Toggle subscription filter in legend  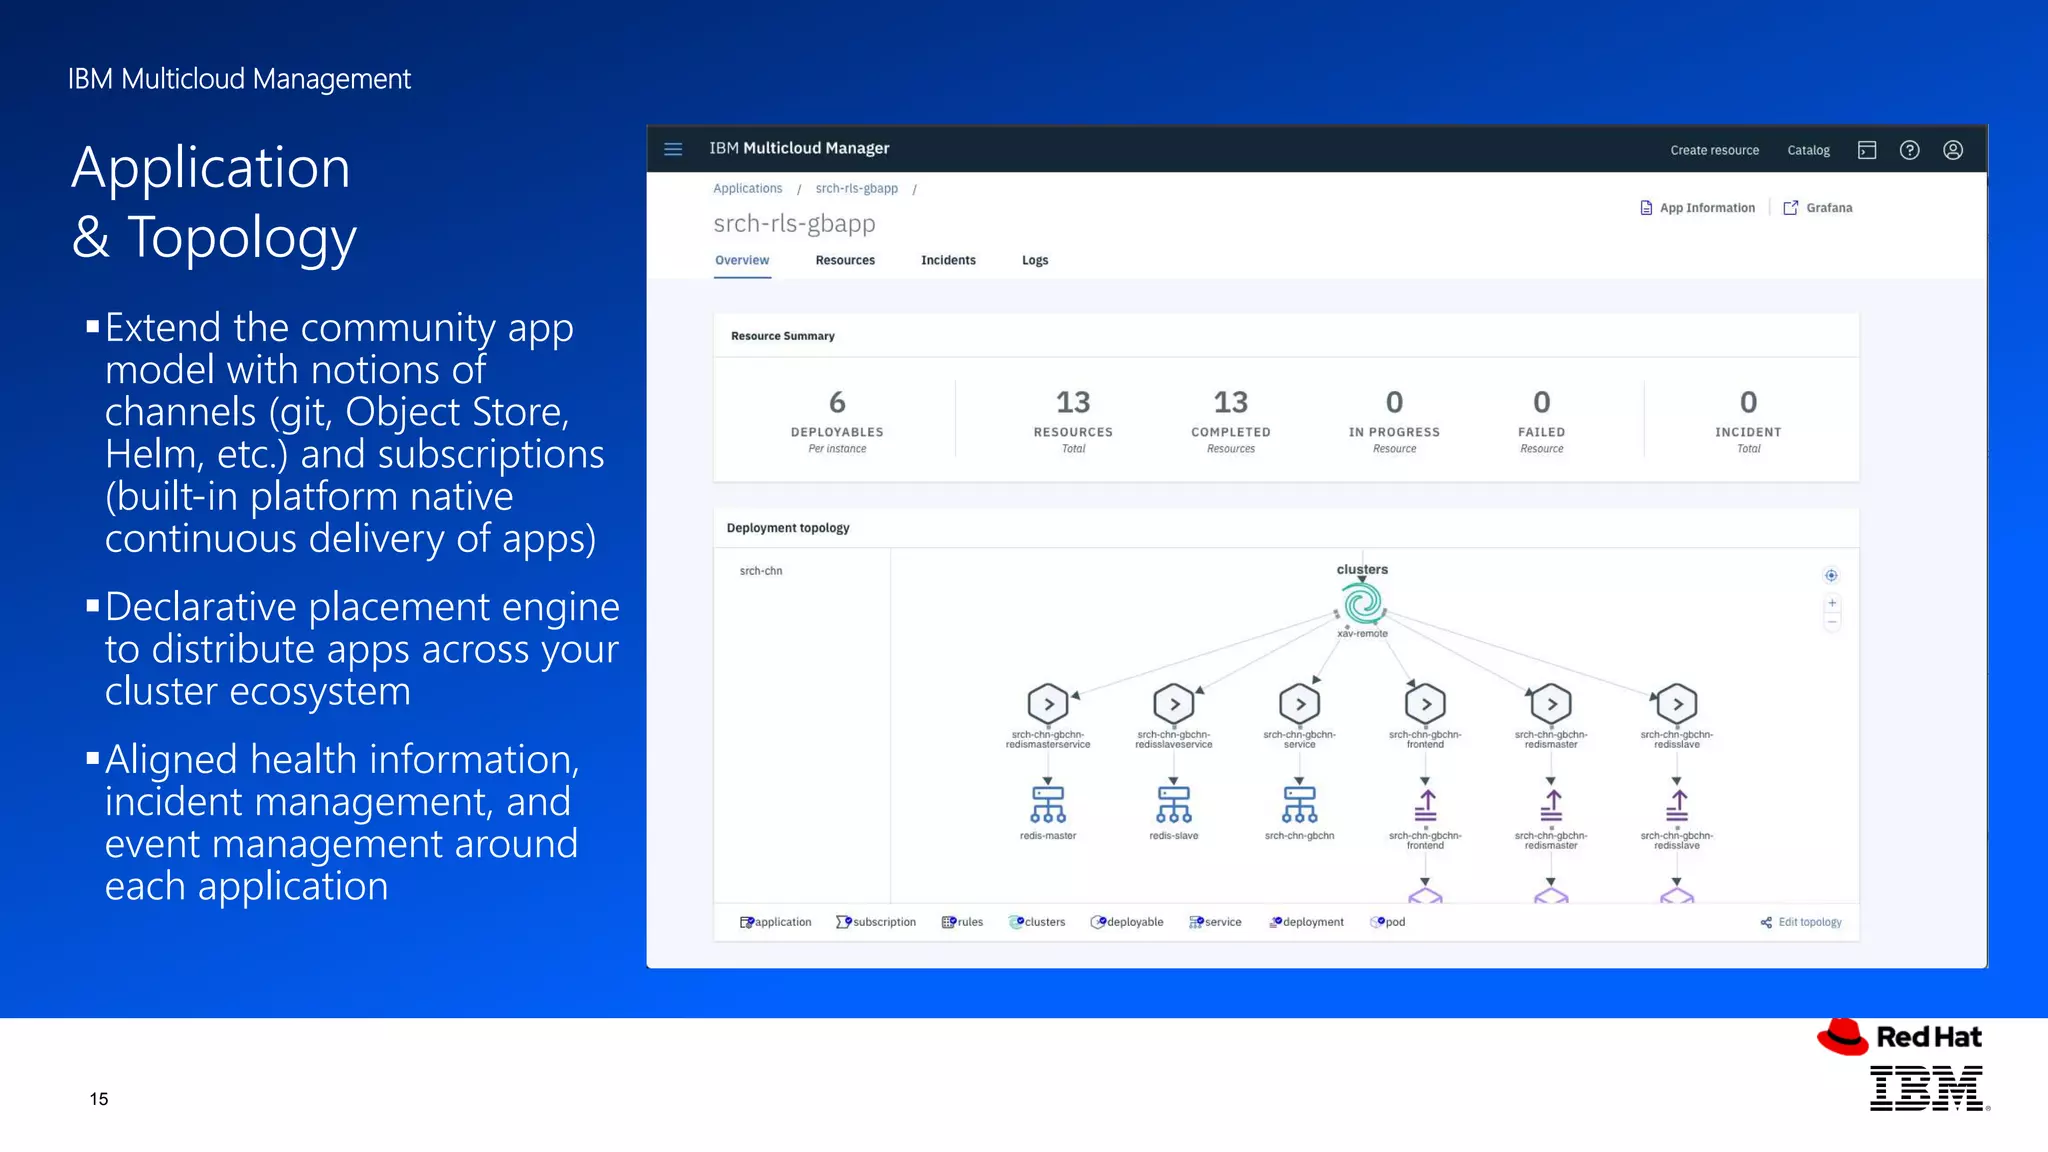point(876,922)
